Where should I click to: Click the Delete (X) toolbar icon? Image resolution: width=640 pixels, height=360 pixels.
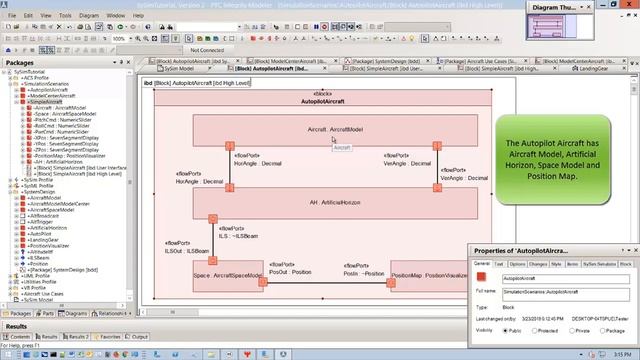(x=59, y=27)
